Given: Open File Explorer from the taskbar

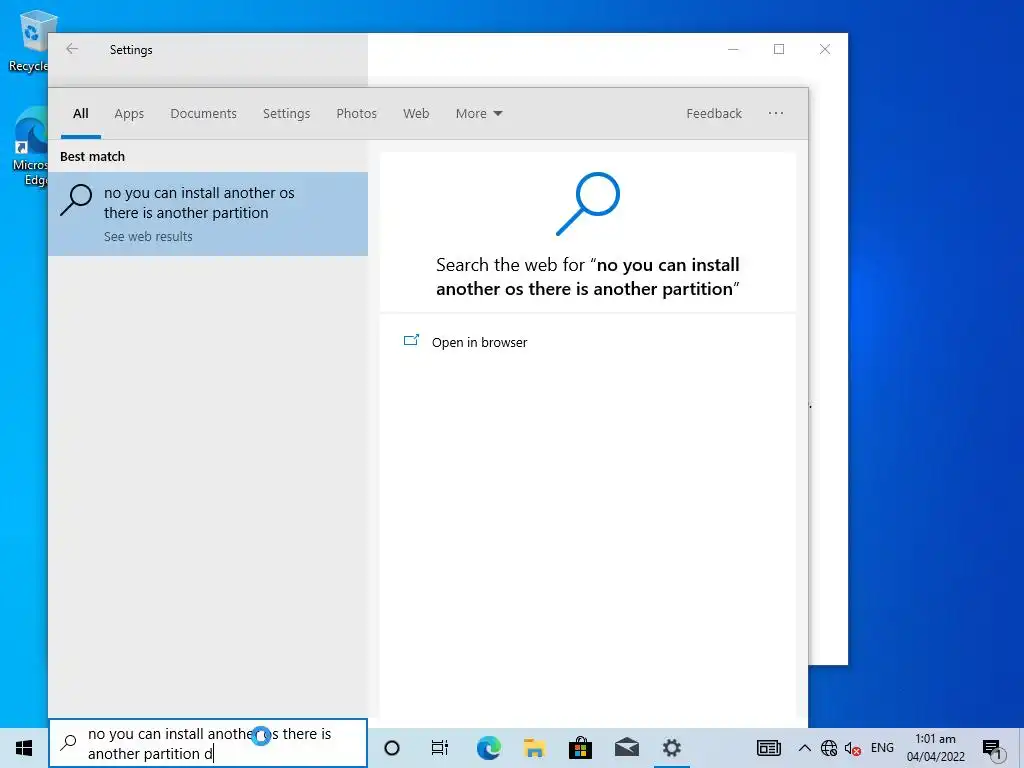Looking at the screenshot, I should (534, 748).
